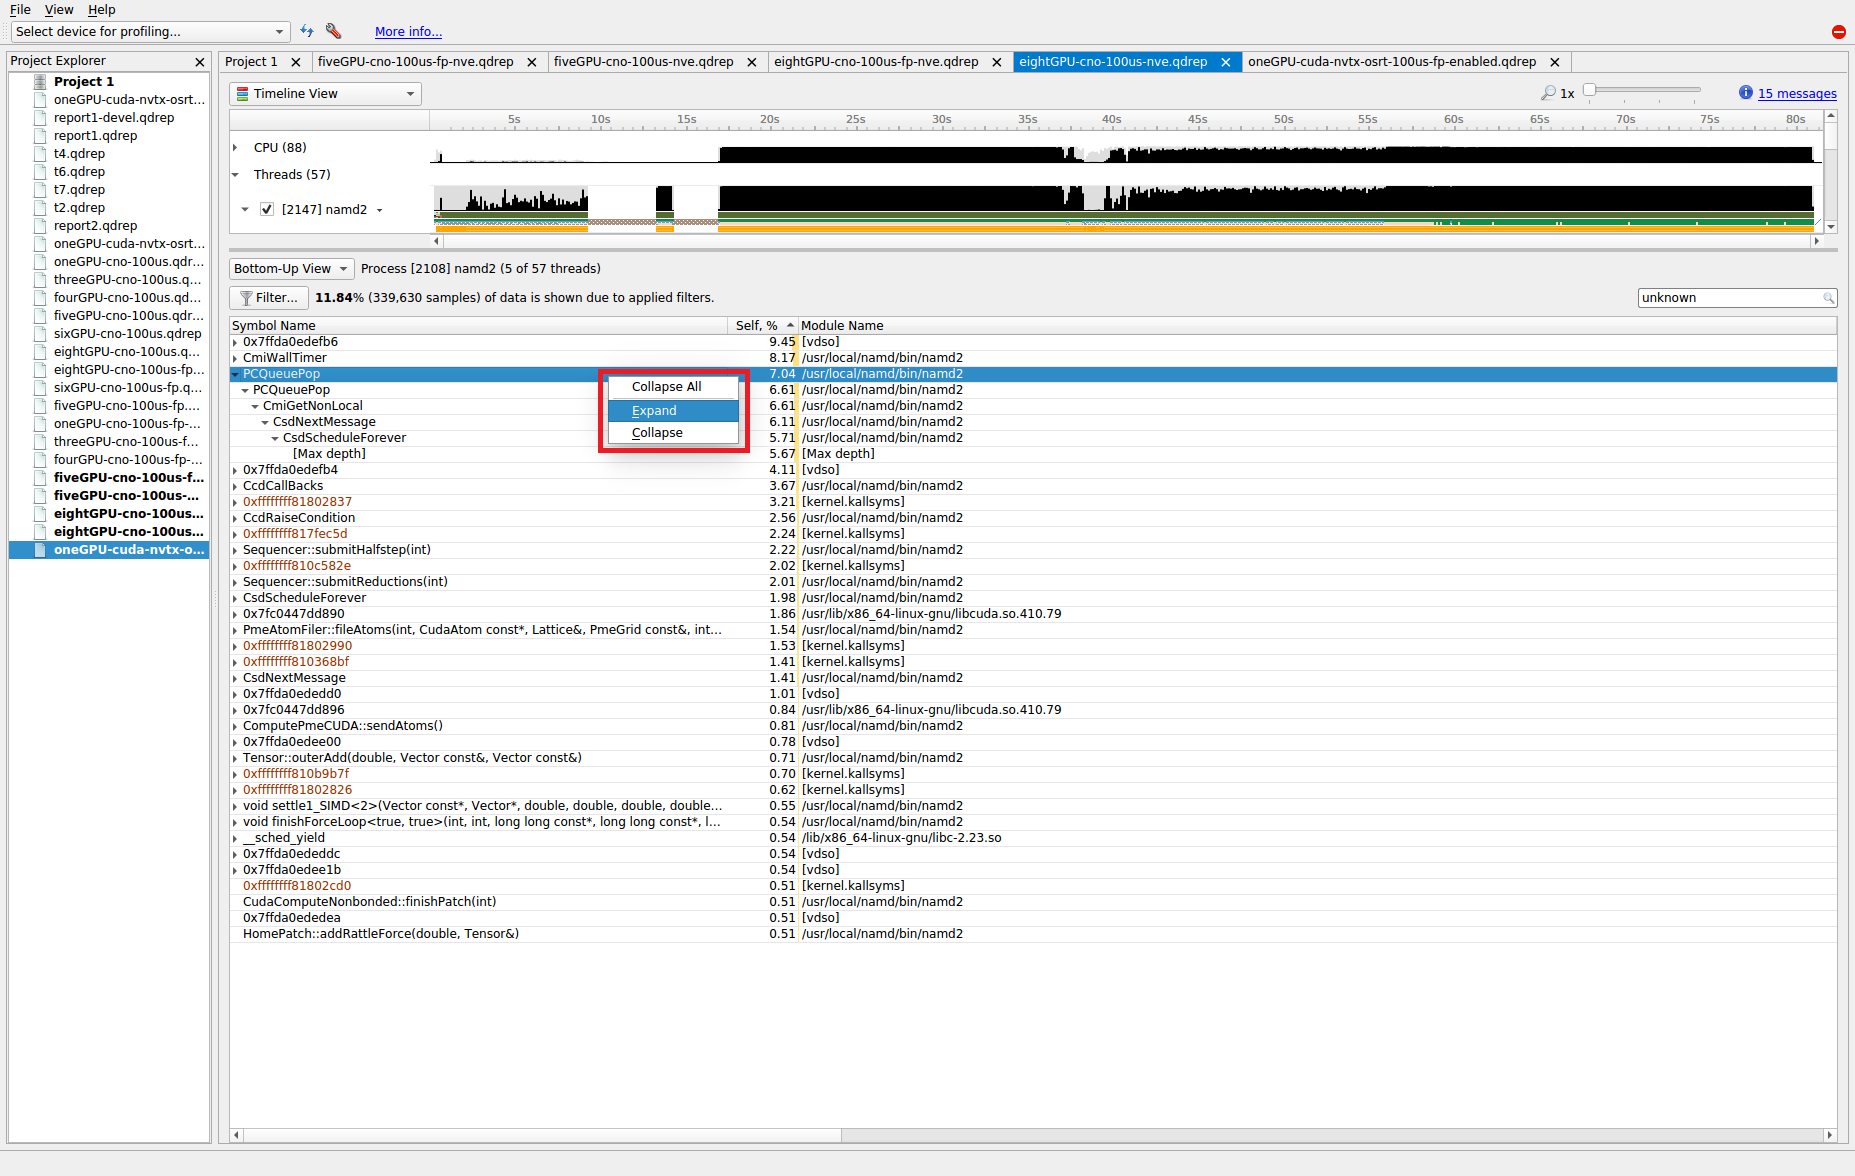Click the blue info icon beside messages

pos(1745,93)
